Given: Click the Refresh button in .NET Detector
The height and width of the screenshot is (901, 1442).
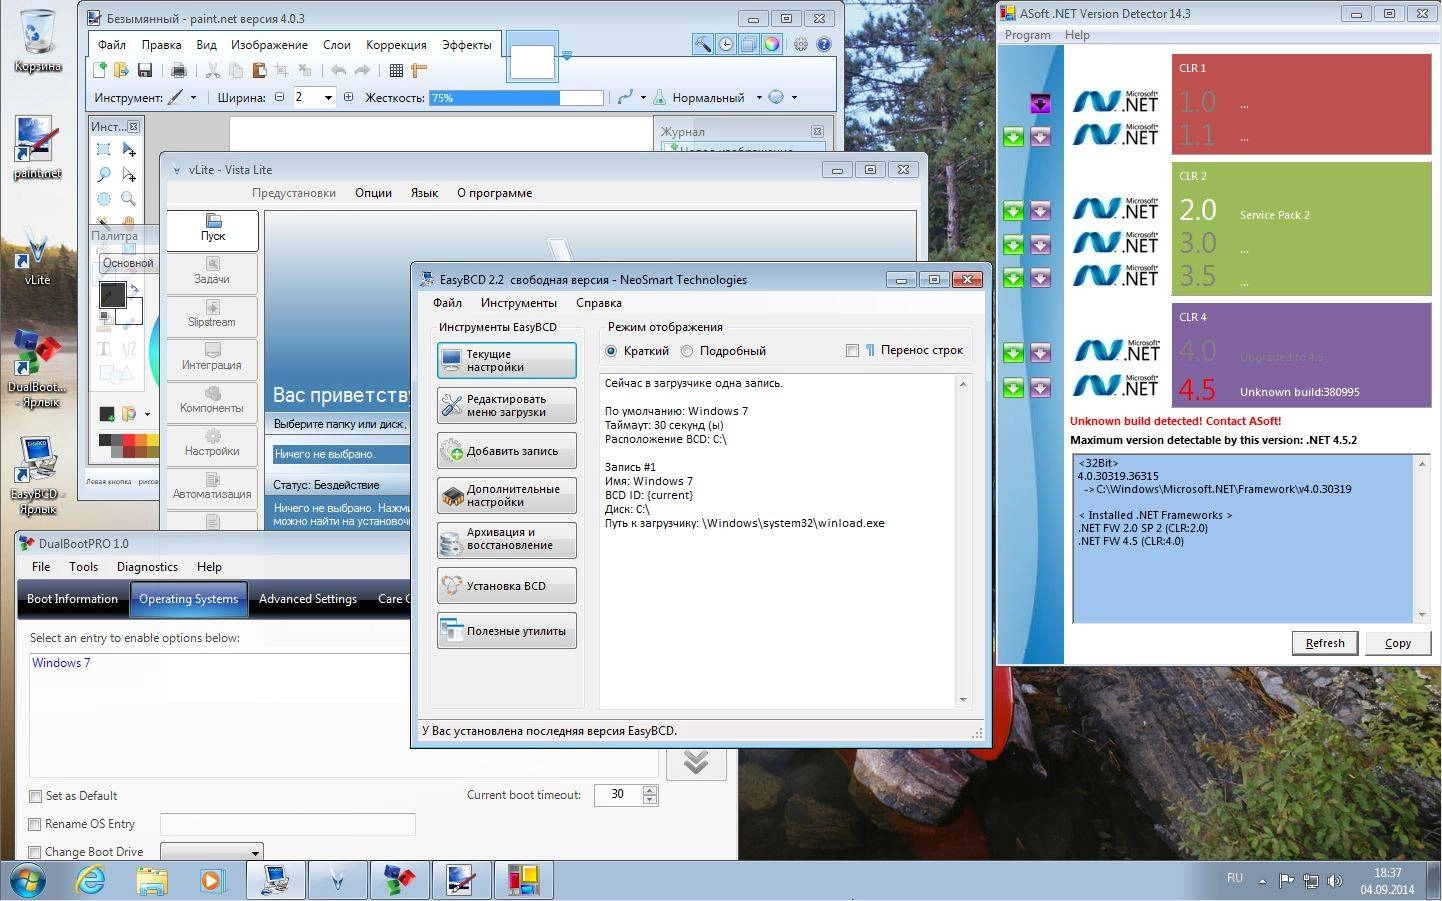Looking at the screenshot, I should pos(1325,643).
